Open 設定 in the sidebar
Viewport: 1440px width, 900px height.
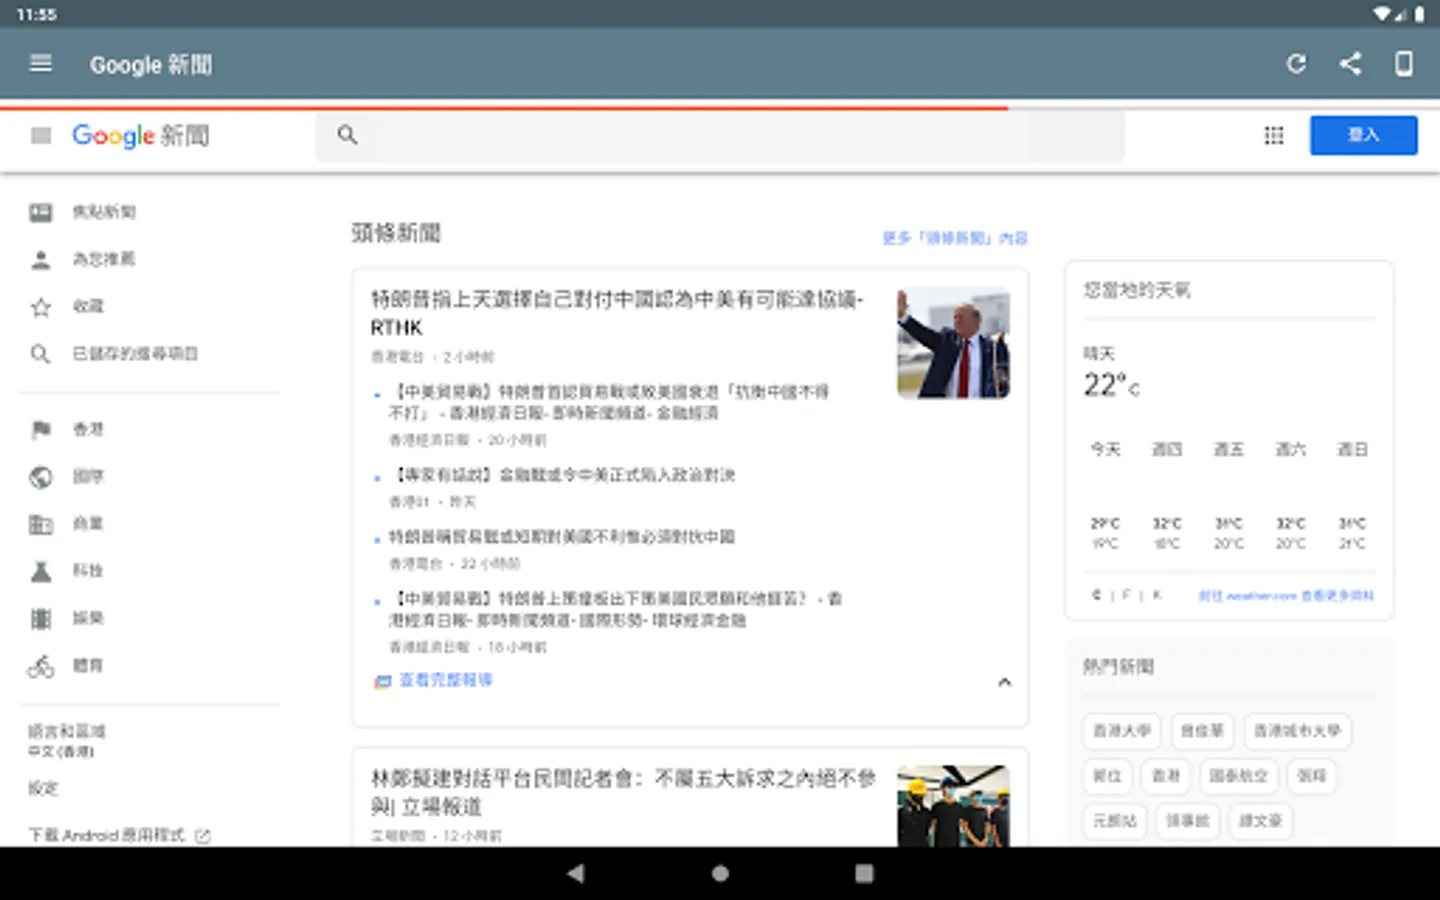tap(43, 789)
